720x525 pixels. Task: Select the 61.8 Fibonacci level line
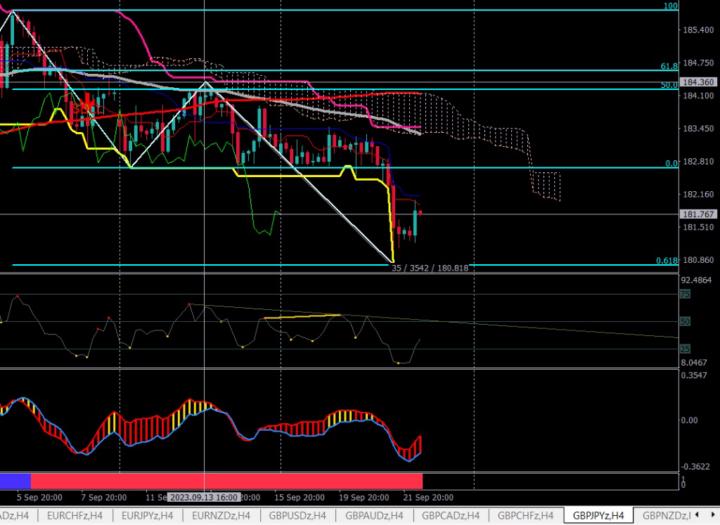coord(400,71)
